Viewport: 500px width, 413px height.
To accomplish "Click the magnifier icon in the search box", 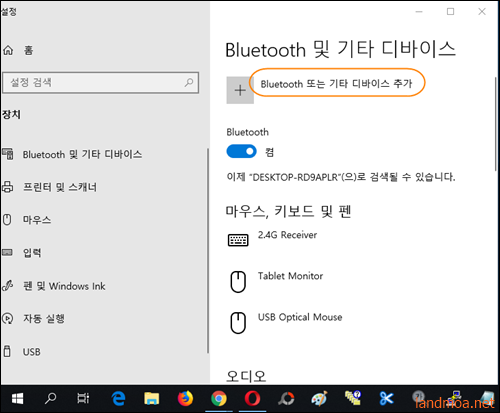I will point(189,82).
